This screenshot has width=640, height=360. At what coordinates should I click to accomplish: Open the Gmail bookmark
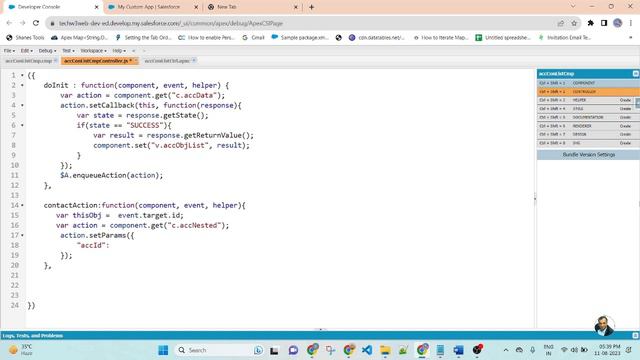[253, 38]
